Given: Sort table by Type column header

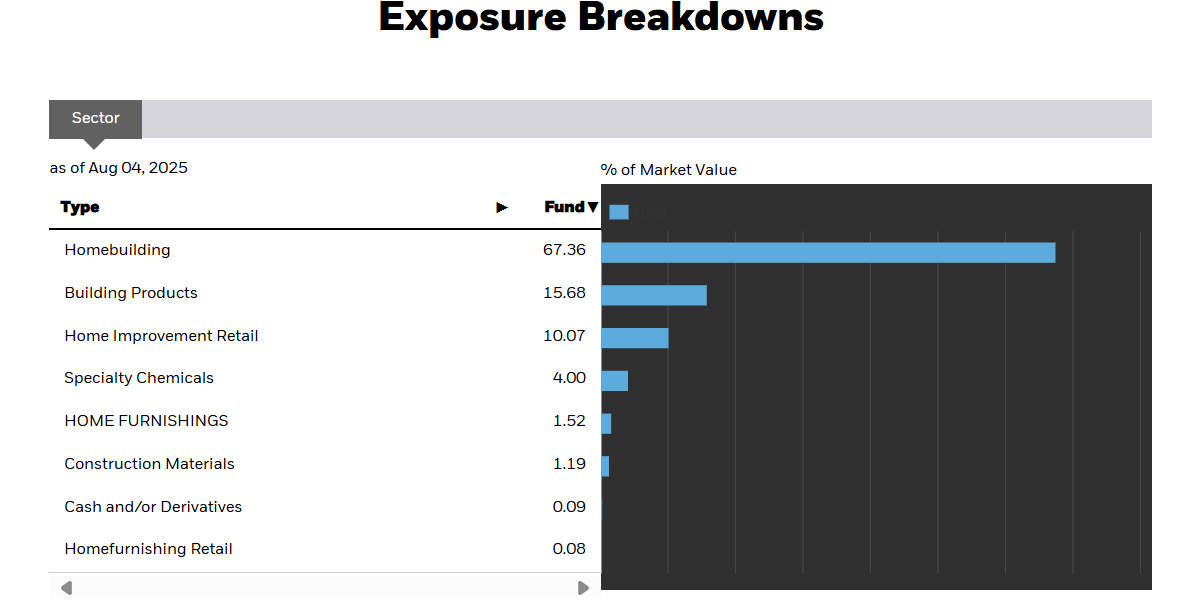Looking at the screenshot, I should 80,207.
